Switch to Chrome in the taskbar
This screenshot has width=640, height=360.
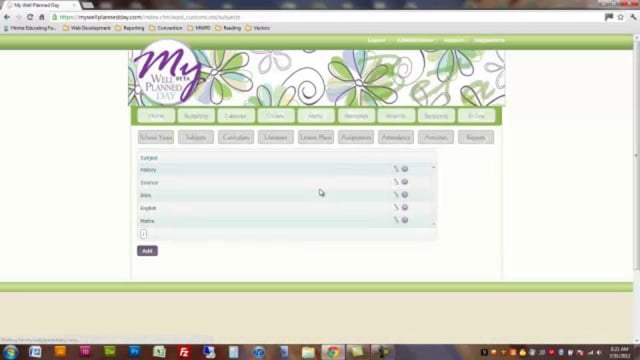pyautogui.click(x=333, y=352)
